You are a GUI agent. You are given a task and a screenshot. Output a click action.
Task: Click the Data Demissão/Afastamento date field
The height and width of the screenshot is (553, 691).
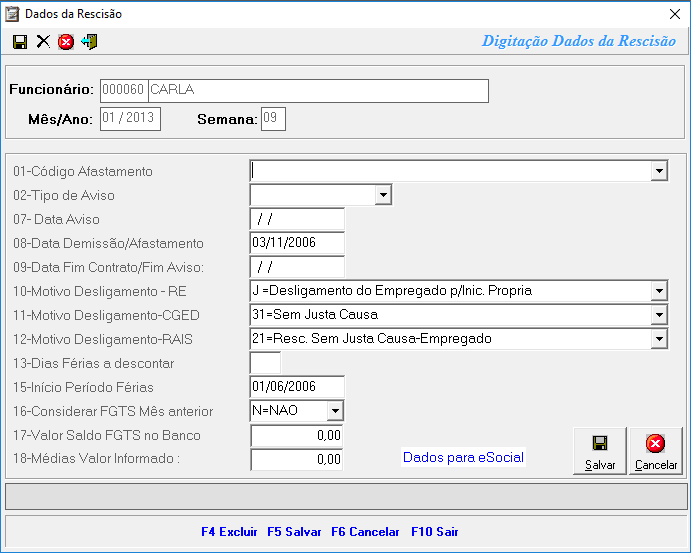point(297,243)
